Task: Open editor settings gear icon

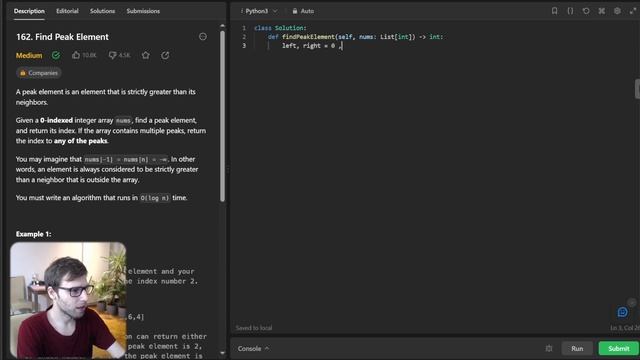Action: pos(617,11)
